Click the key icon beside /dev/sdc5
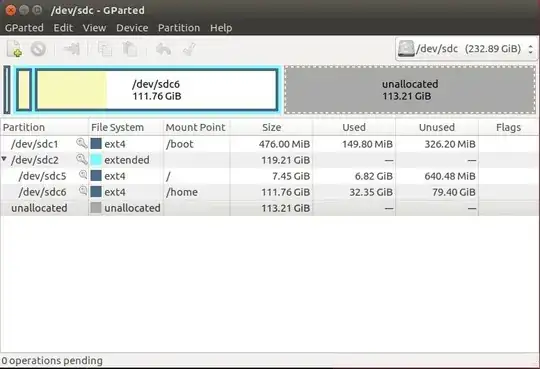Screen dimensions: 540x369 pyautogui.click(x=83, y=175)
